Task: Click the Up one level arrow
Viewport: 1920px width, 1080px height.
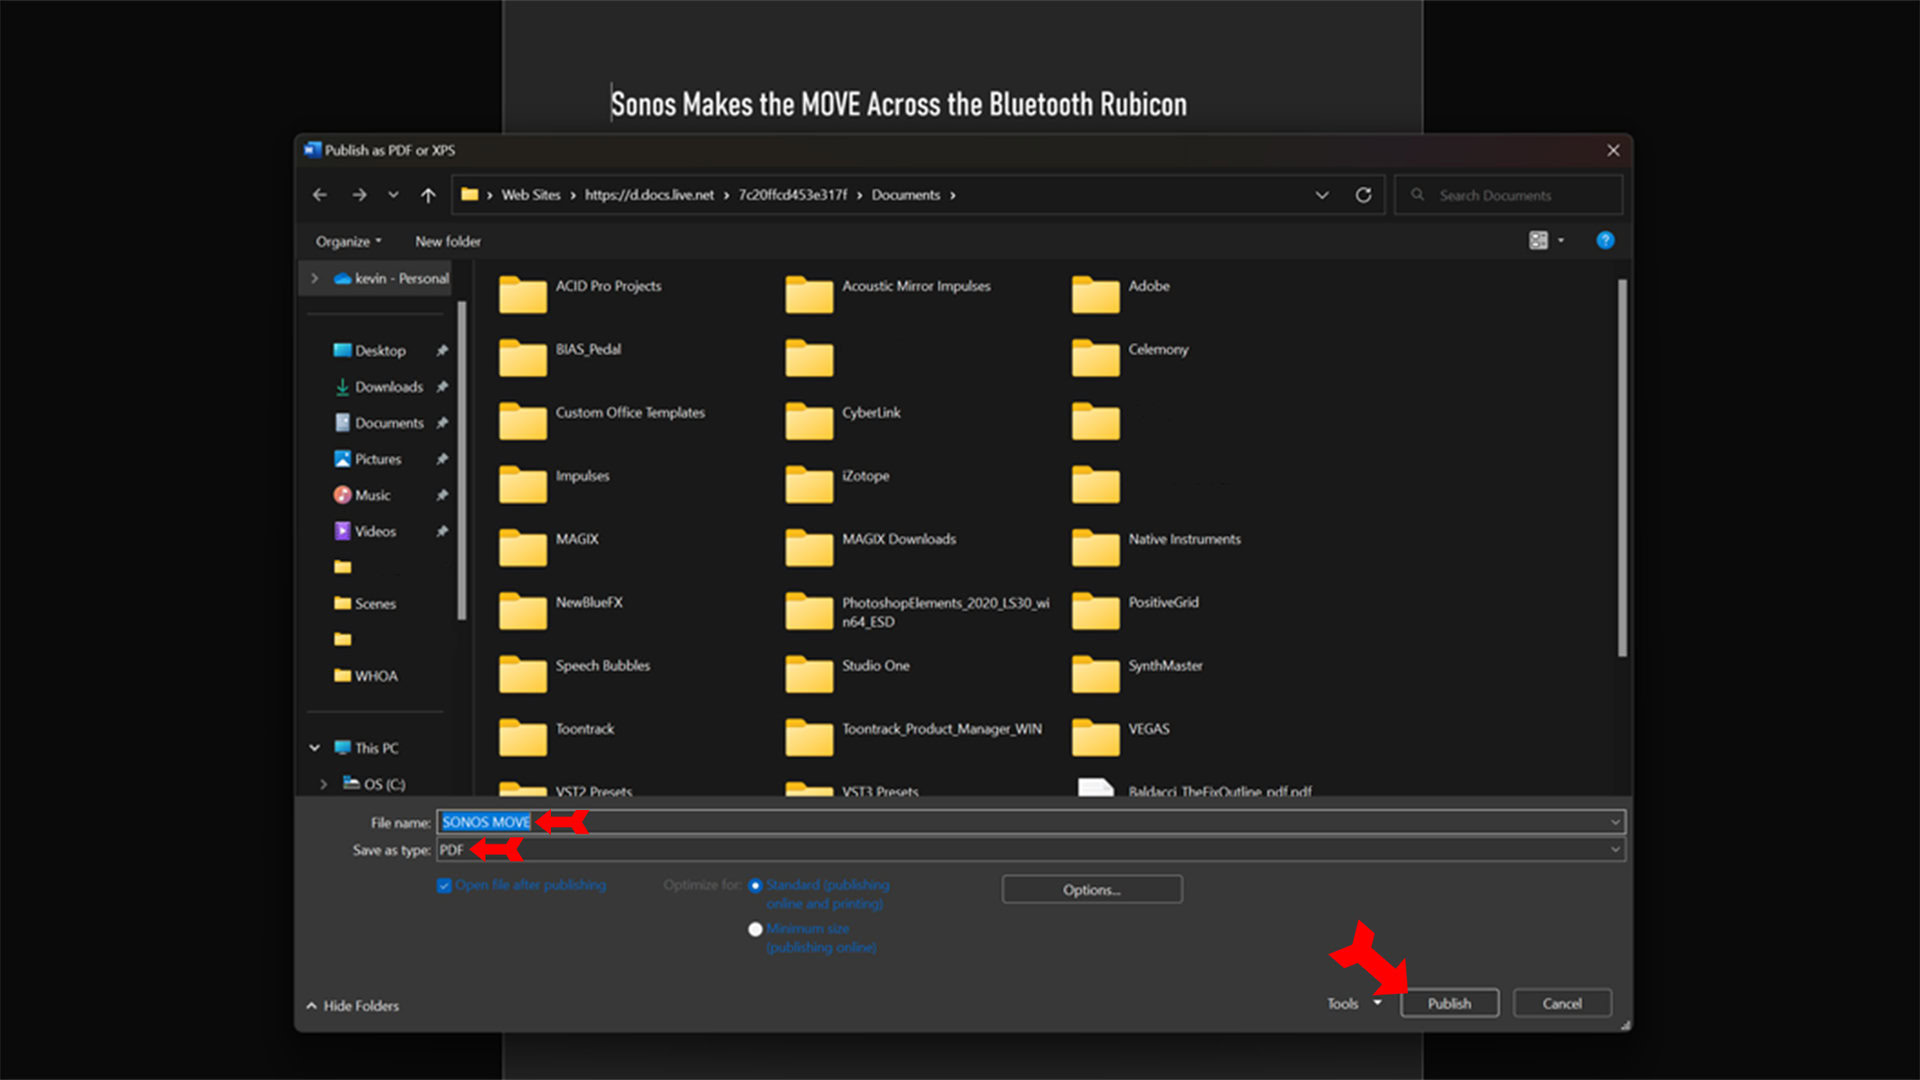Action: (x=428, y=195)
